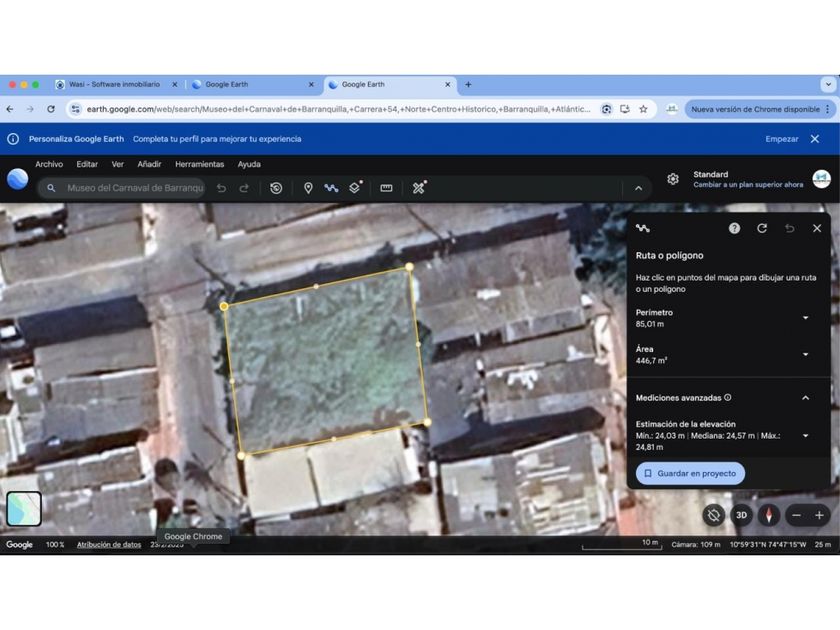Open the Archivo menu

[x=49, y=164]
